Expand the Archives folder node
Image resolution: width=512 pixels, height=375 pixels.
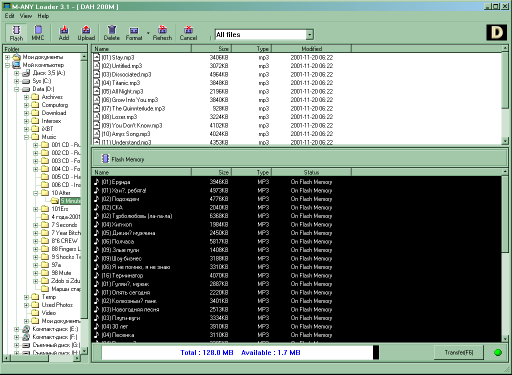[x=27, y=97]
